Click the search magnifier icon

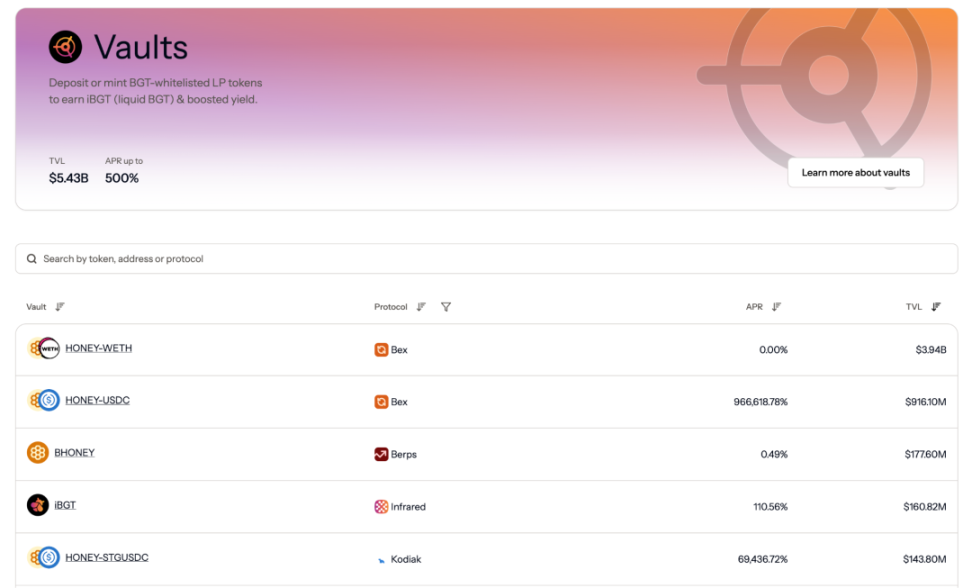32,259
